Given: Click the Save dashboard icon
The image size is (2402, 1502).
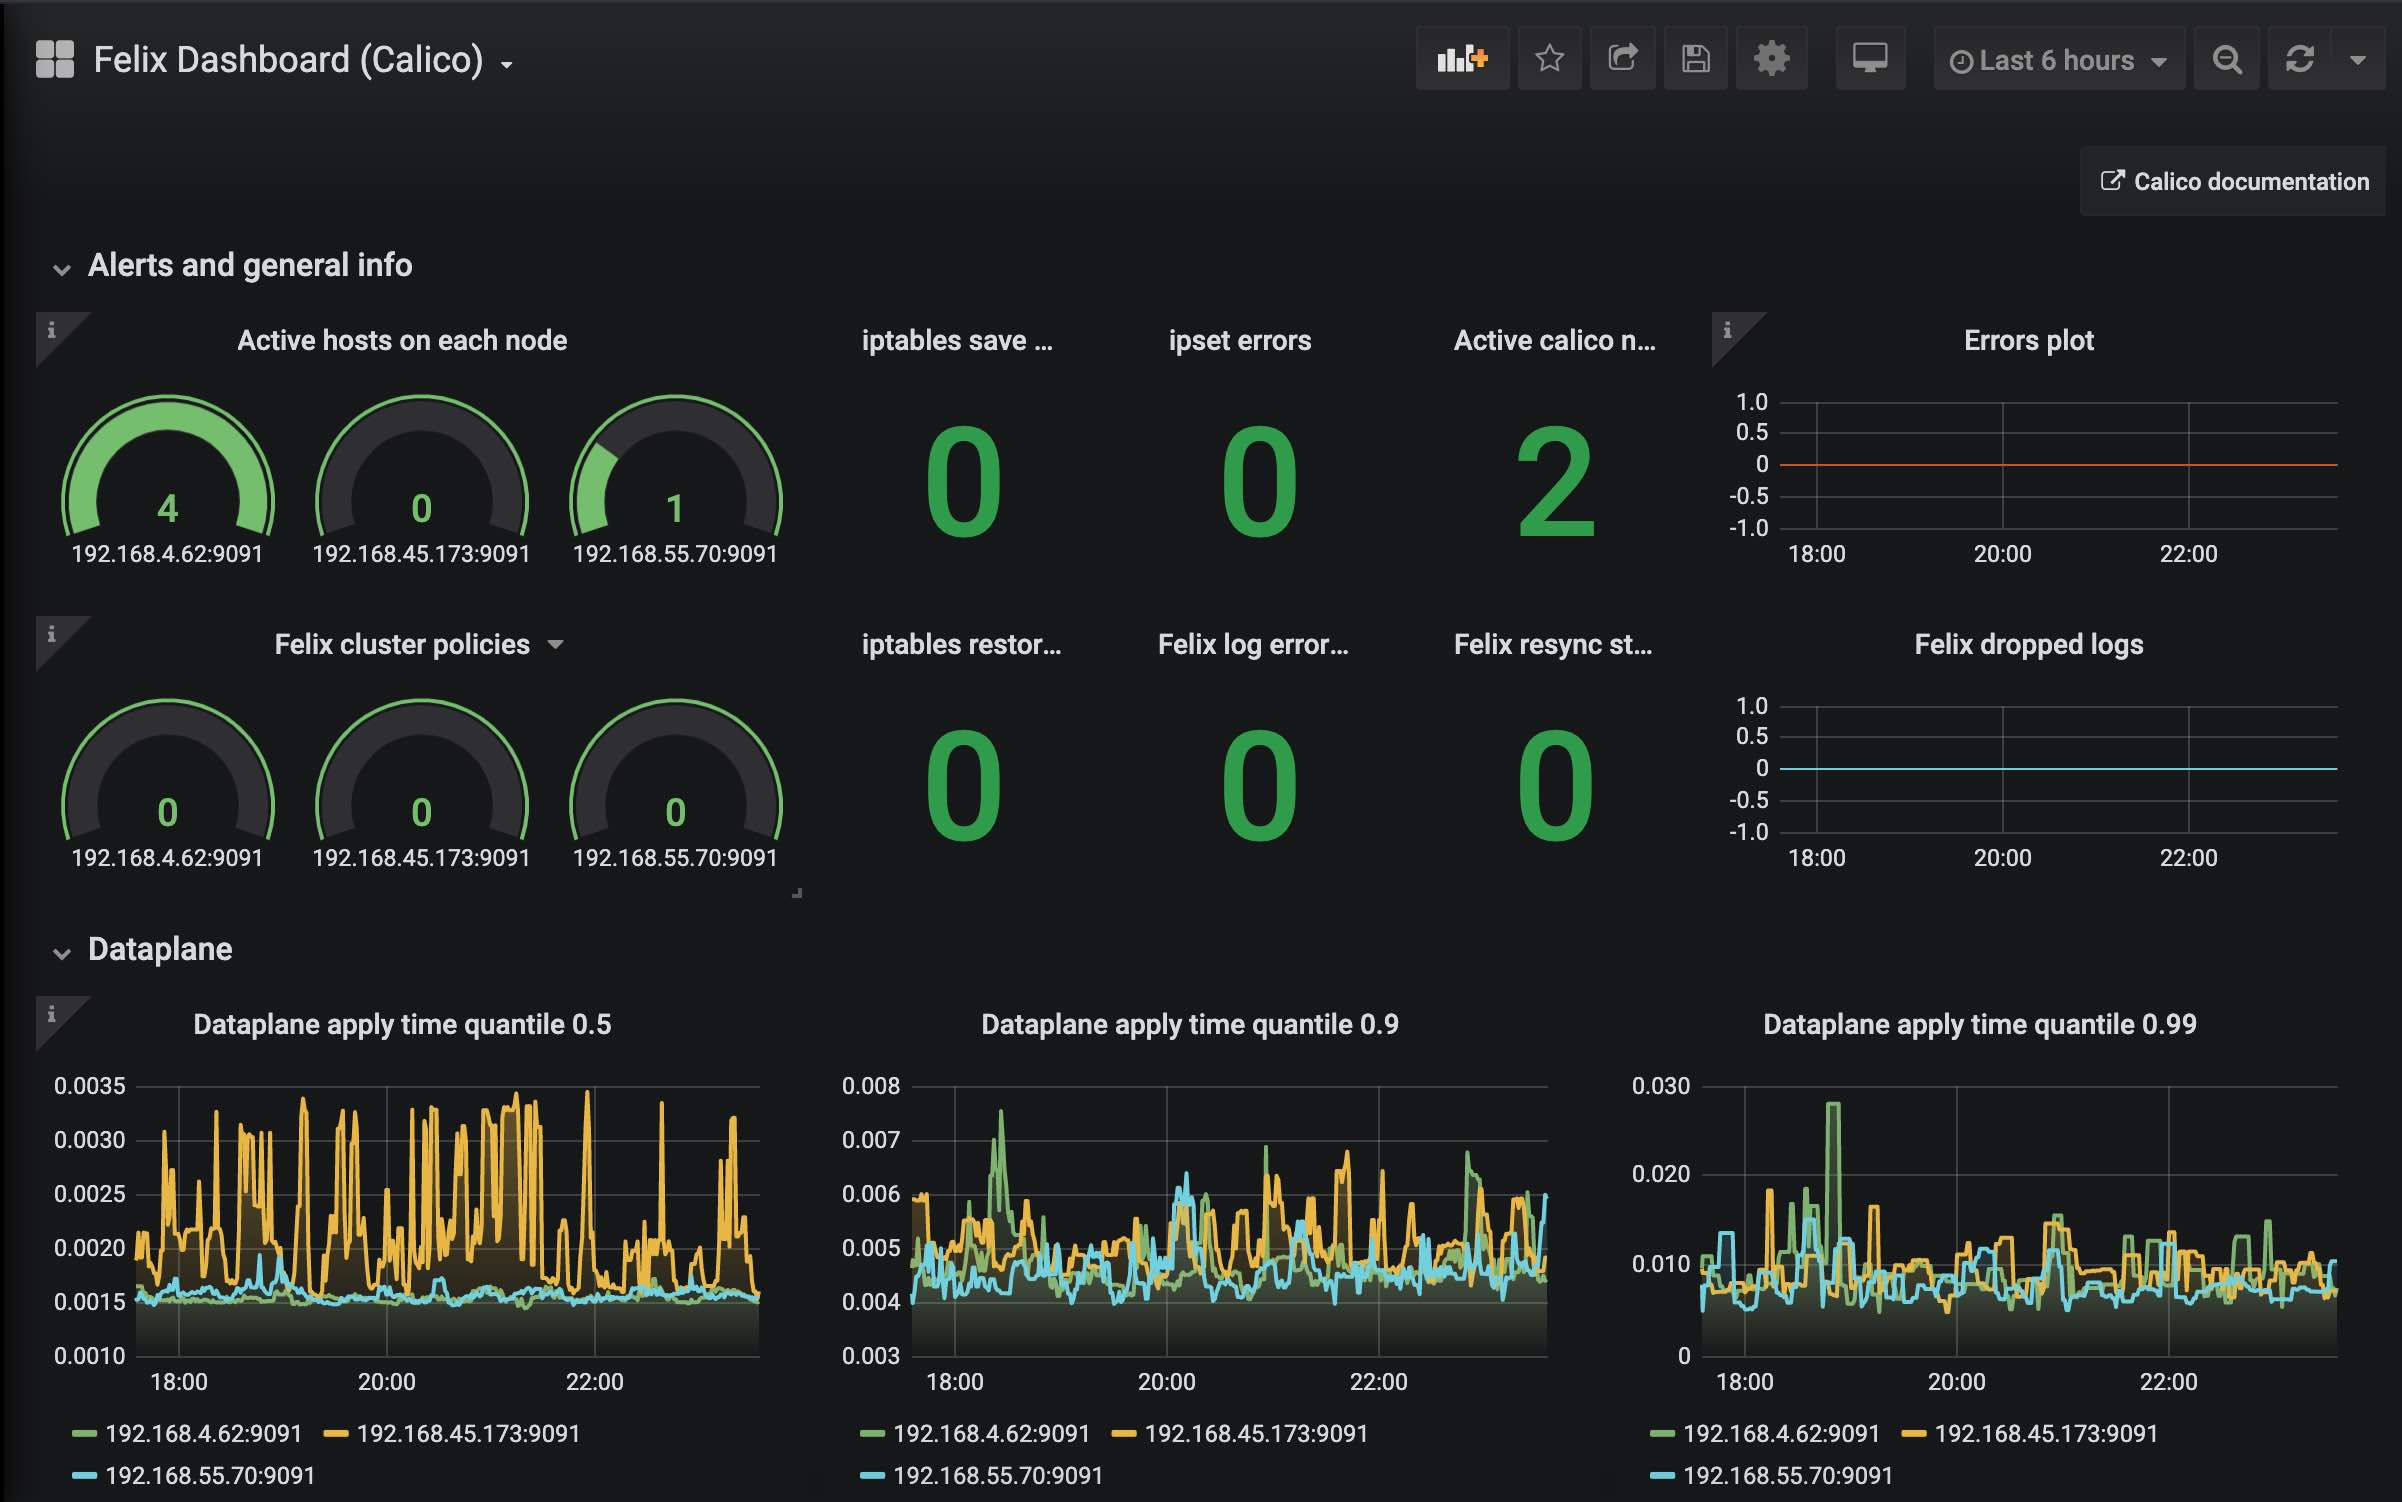Looking at the screenshot, I should (x=1696, y=59).
